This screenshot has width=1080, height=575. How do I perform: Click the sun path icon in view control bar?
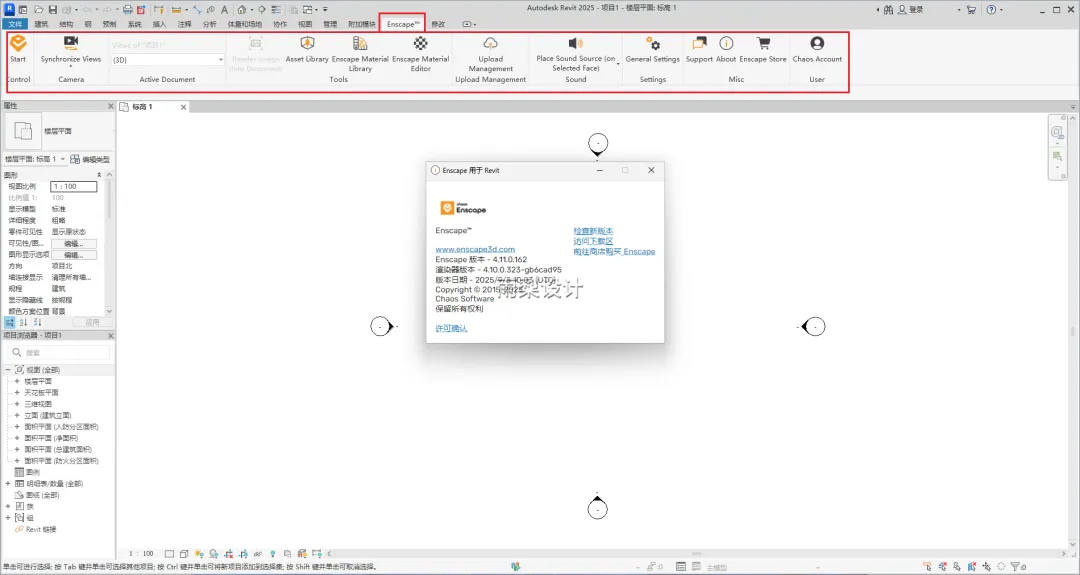[199, 554]
